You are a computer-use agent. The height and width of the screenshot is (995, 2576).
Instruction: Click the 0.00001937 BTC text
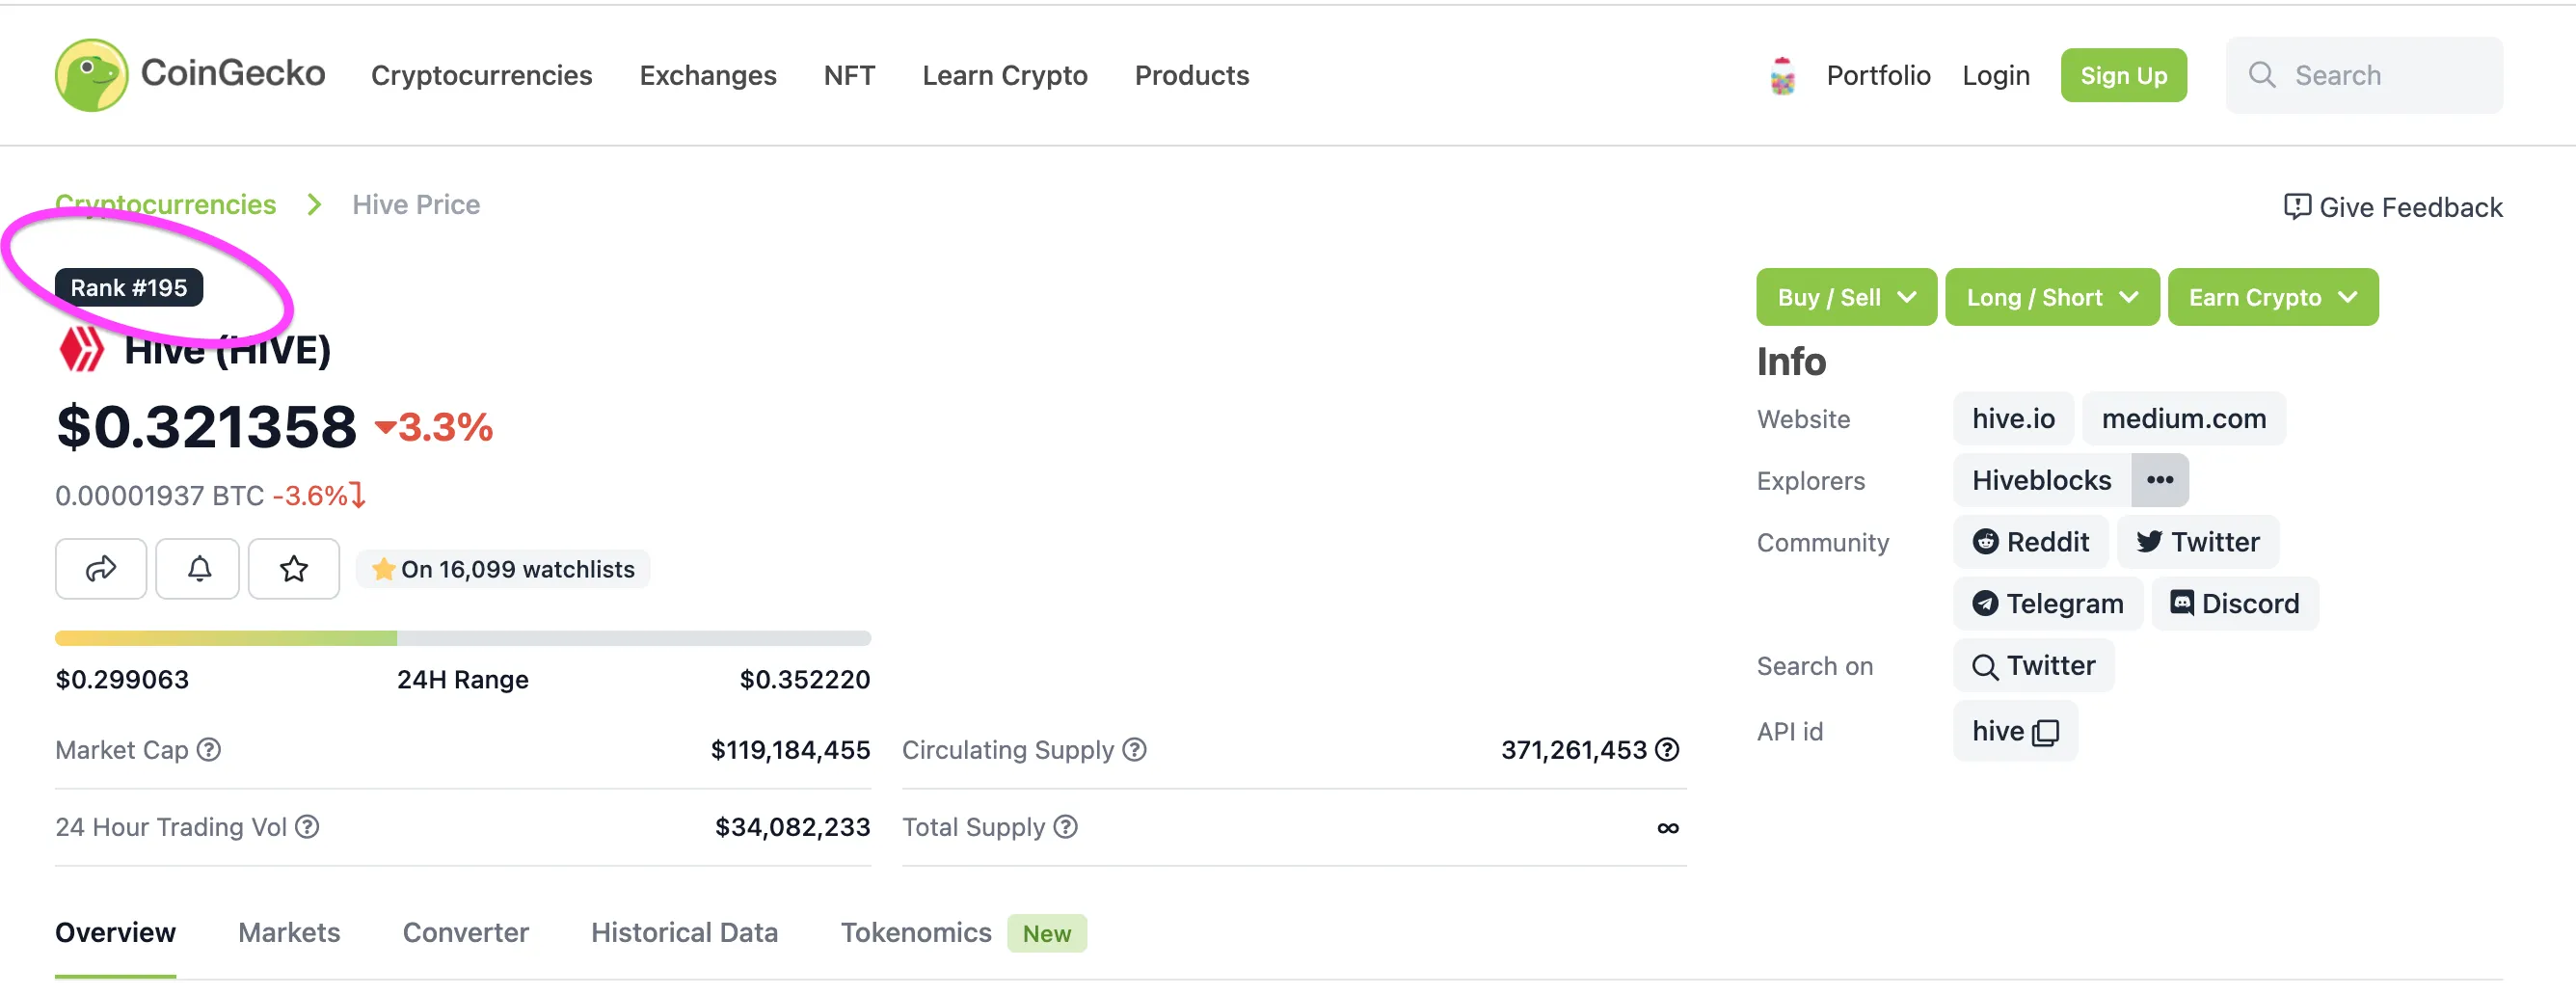(159, 495)
